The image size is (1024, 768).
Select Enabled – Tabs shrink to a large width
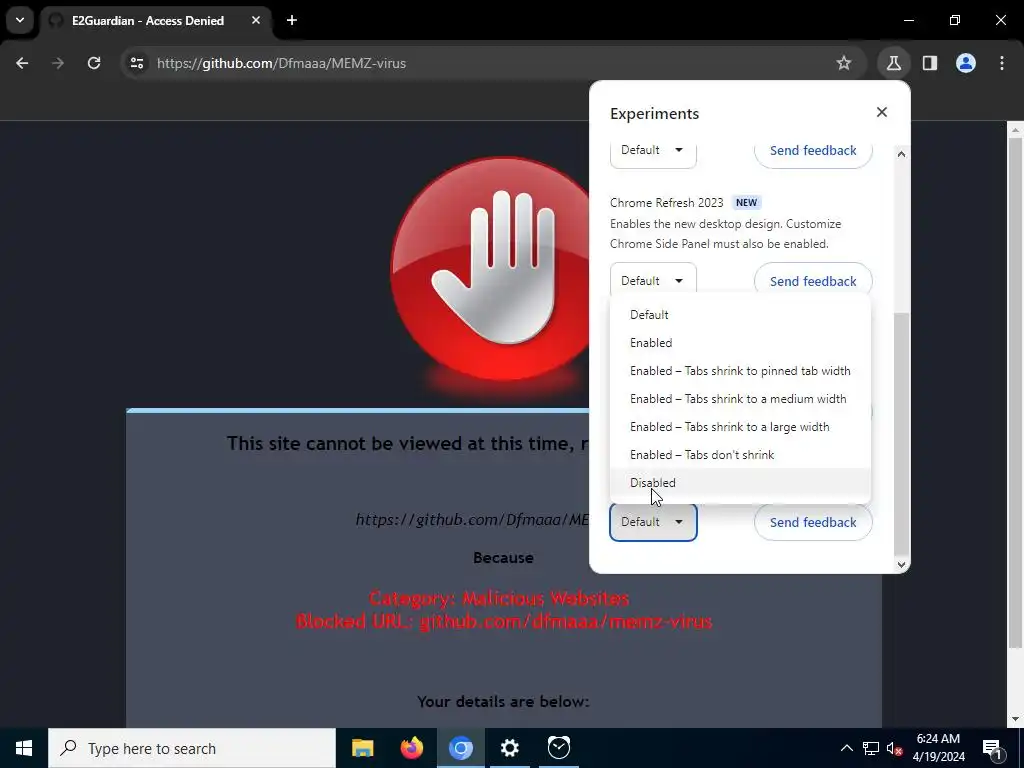[740, 427]
